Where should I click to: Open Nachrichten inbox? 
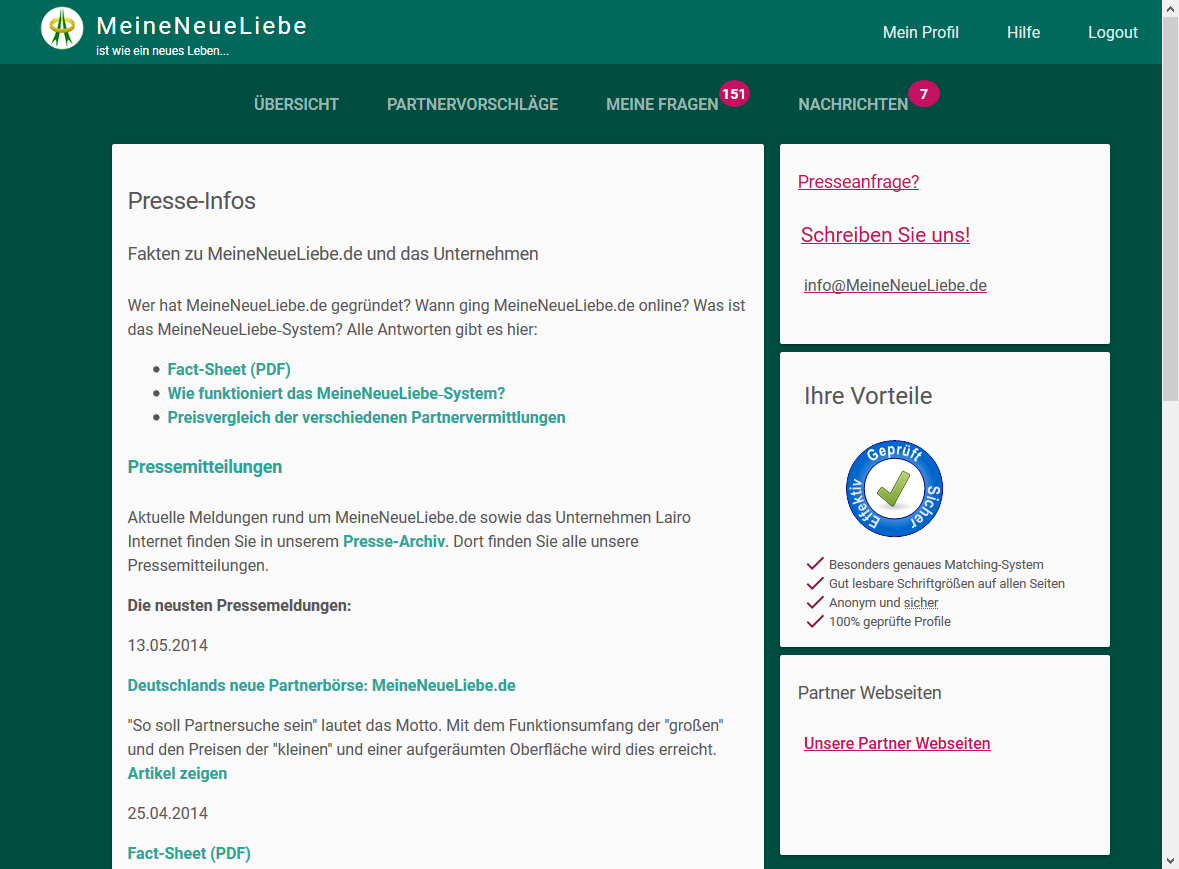click(852, 104)
